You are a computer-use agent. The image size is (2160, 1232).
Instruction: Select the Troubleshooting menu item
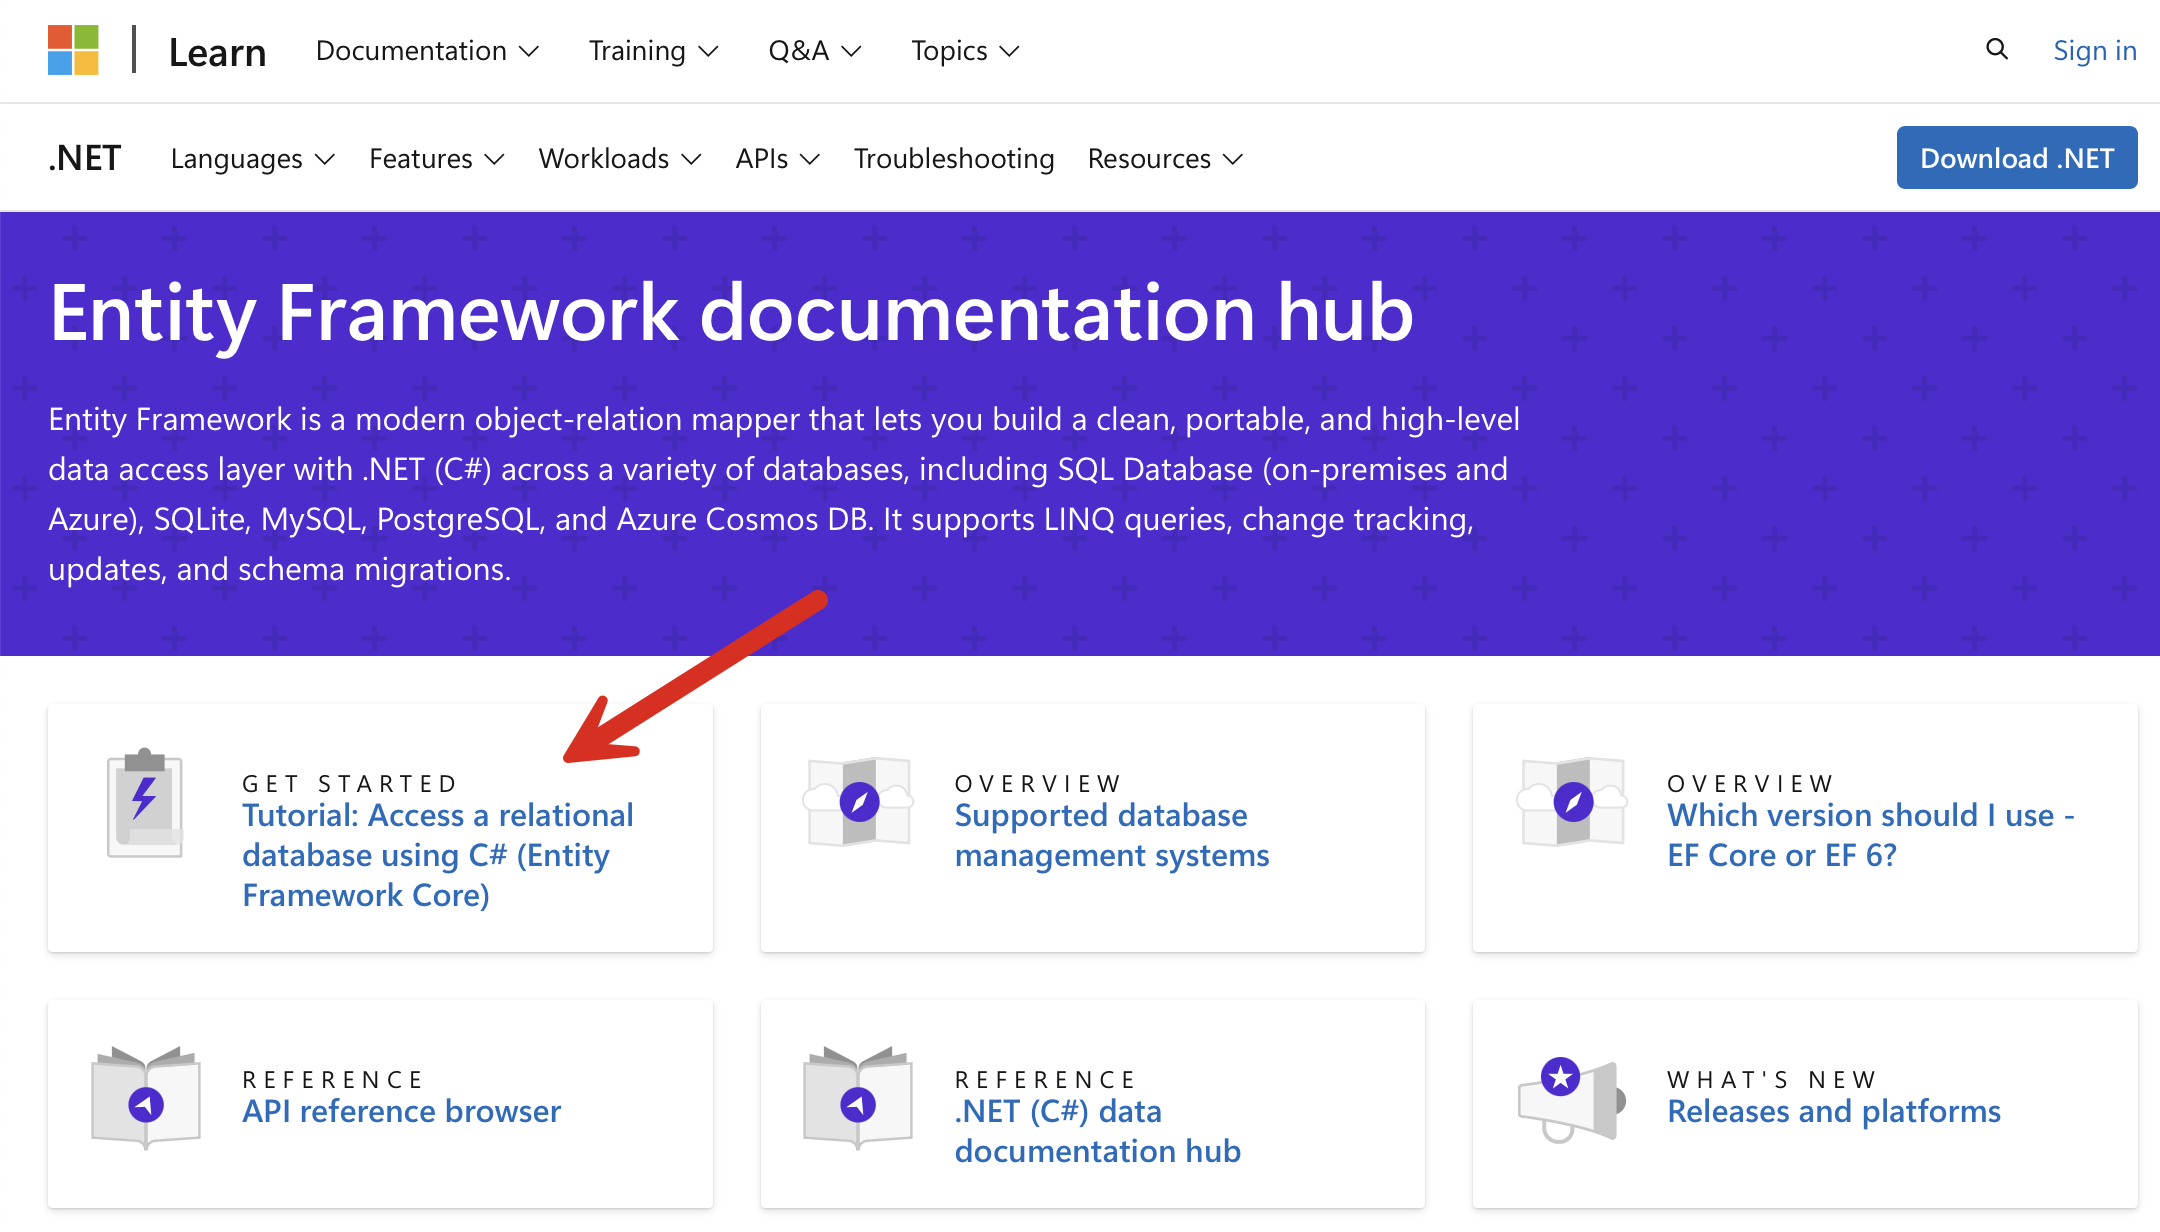[x=953, y=159]
